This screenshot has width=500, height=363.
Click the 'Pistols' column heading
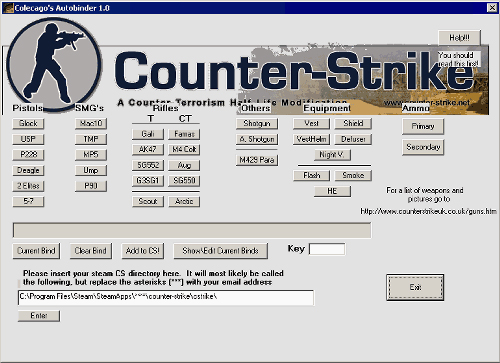[x=28, y=108]
